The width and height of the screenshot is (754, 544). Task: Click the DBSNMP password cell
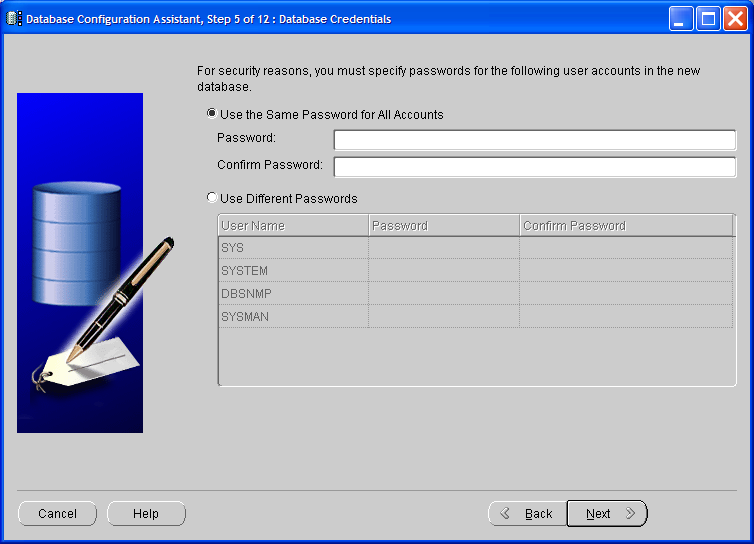(x=444, y=293)
